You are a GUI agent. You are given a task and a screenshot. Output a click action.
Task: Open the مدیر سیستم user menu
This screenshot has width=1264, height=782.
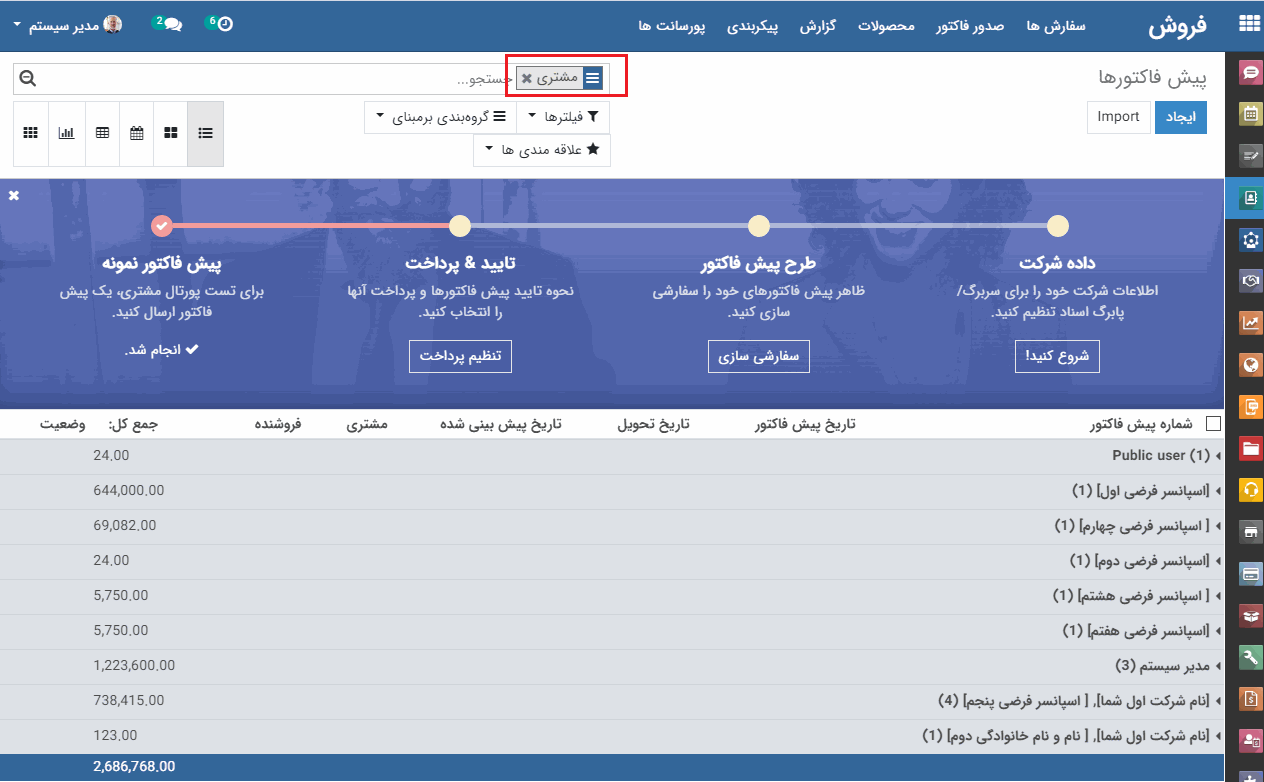68,25
